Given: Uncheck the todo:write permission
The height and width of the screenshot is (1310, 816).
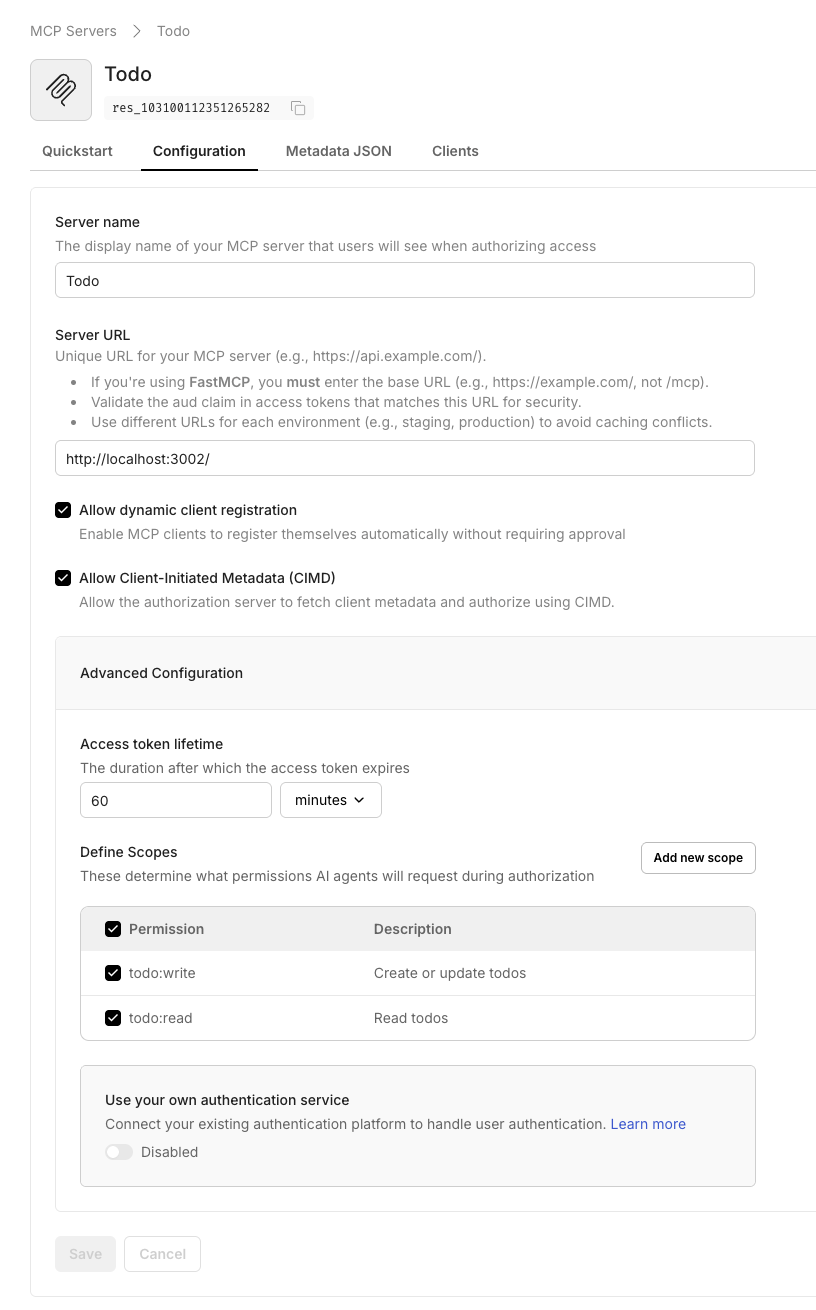Looking at the screenshot, I should (113, 972).
